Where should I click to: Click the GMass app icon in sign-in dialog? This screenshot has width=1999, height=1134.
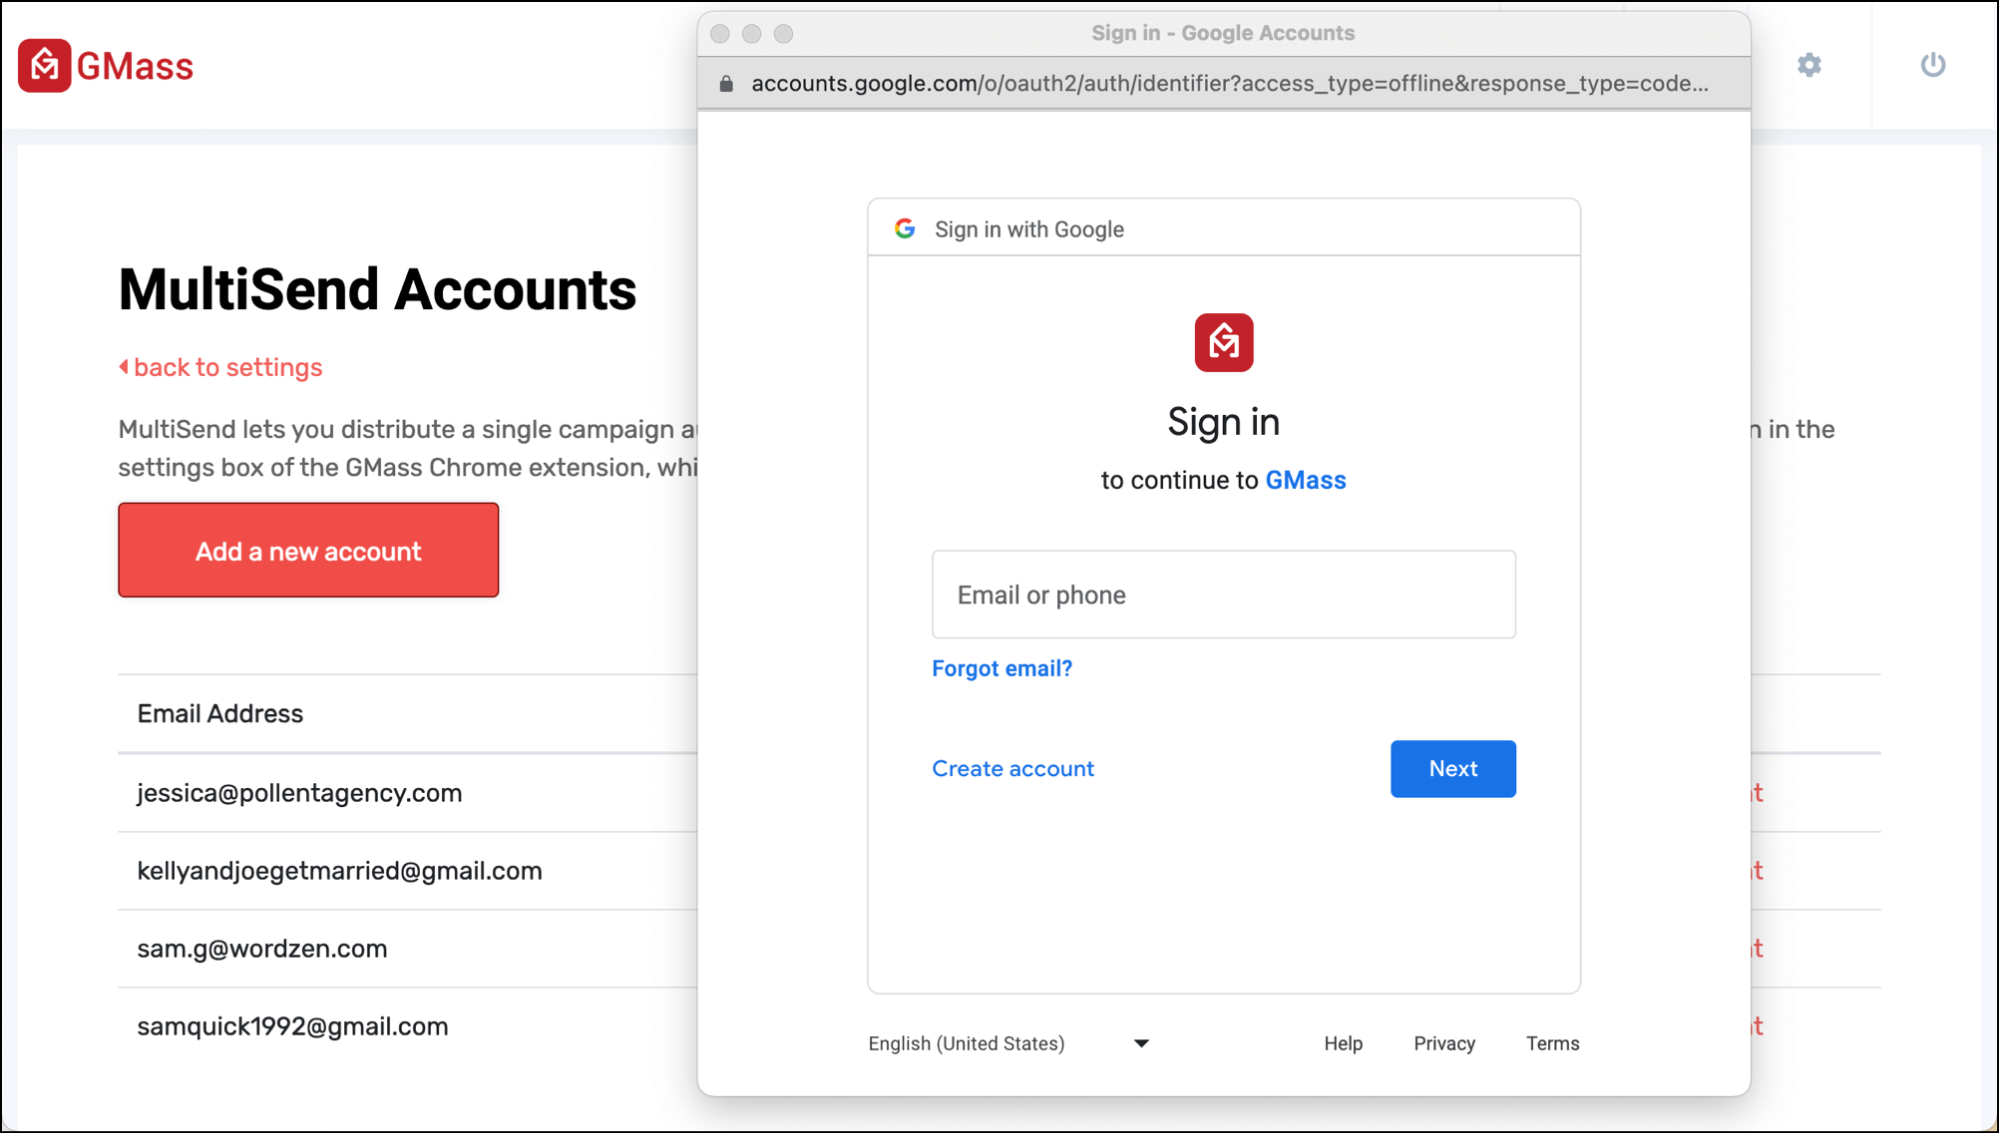click(1224, 343)
